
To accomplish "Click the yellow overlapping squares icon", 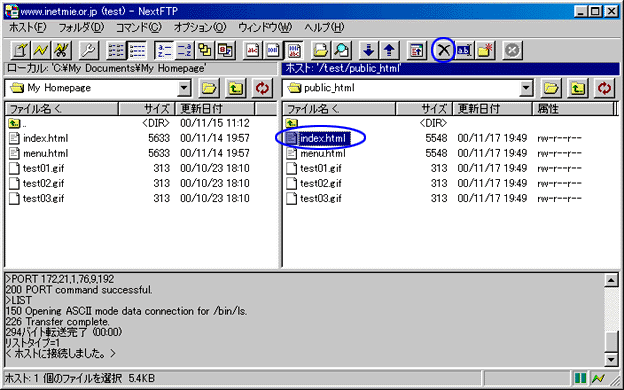I will tap(205, 50).
